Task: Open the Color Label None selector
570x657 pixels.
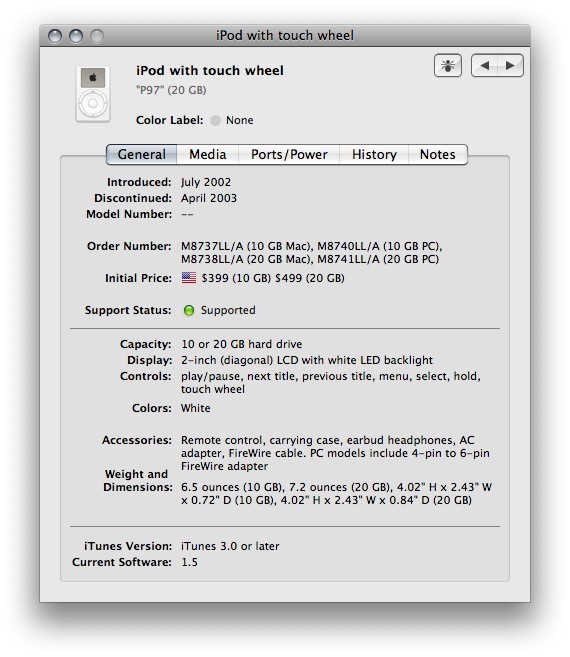Action: coord(232,120)
